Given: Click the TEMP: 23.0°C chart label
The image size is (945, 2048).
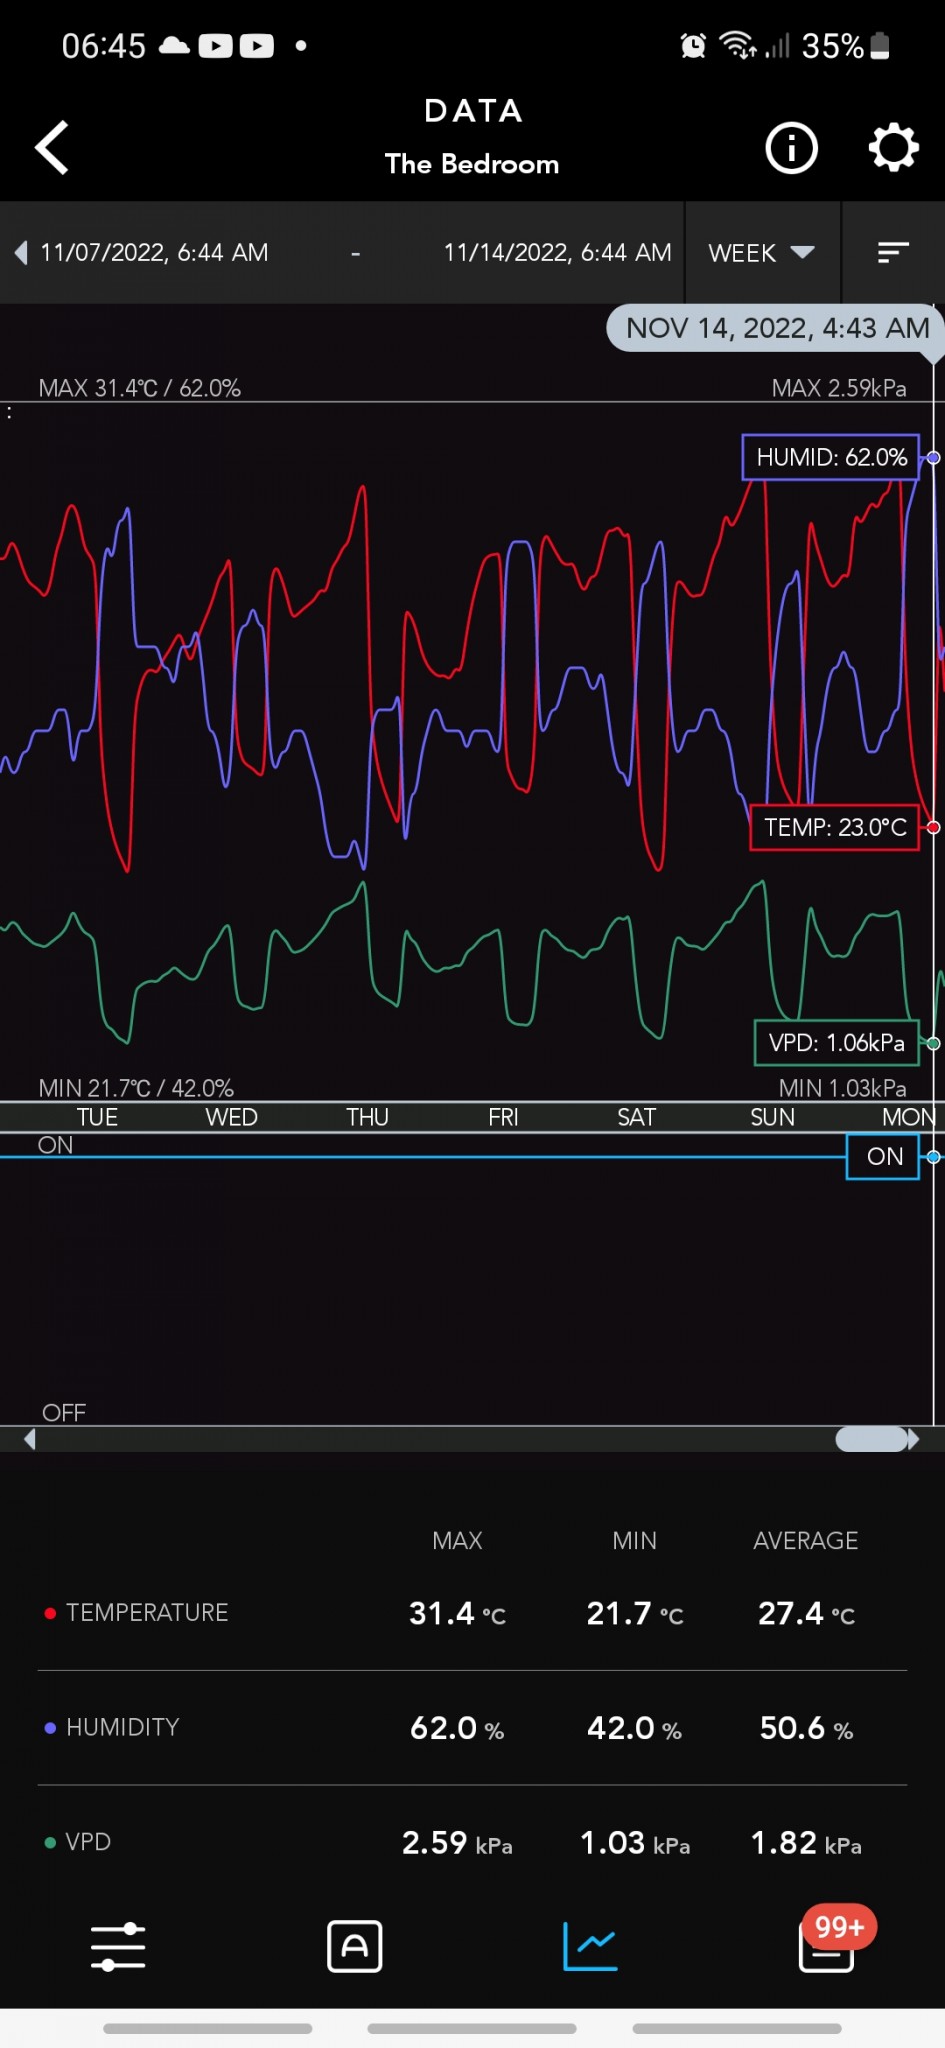Looking at the screenshot, I should click(x=834, y=827).
